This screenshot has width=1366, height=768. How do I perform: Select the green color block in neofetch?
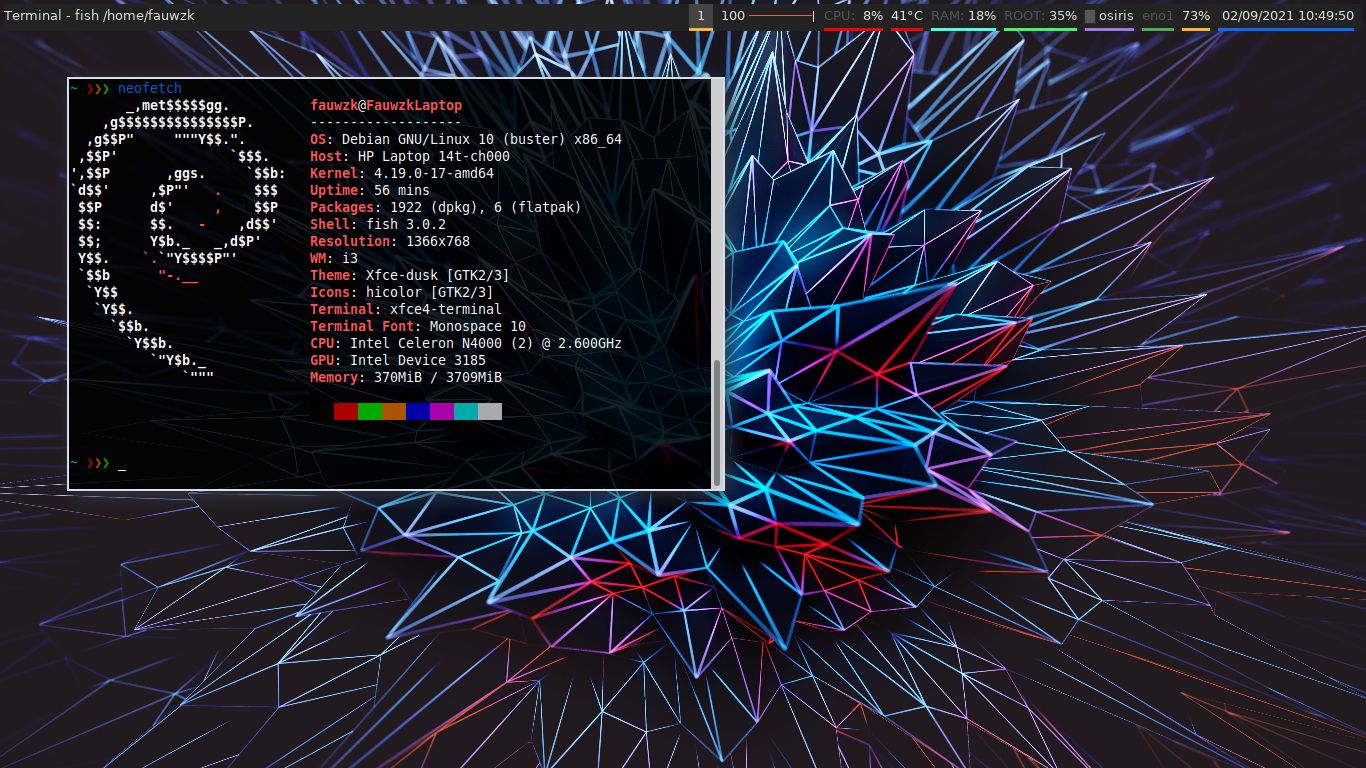pyautogui.click(x=370, y=411)
